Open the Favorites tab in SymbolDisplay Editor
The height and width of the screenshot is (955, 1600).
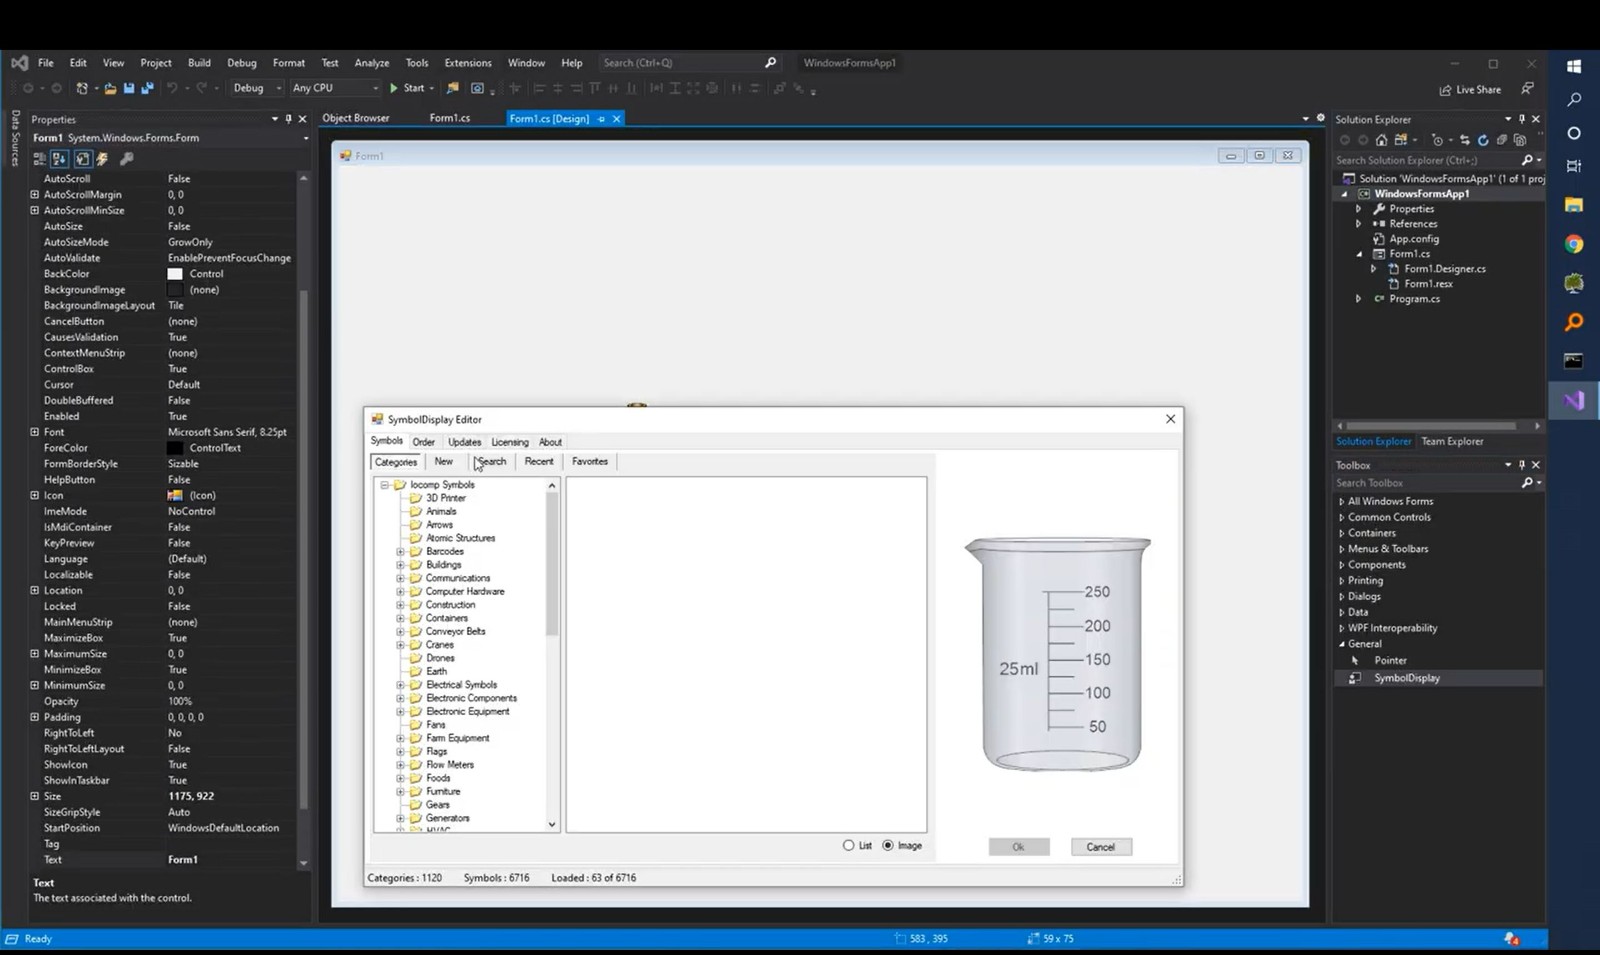pyautogui.click(x=590, y=462)
